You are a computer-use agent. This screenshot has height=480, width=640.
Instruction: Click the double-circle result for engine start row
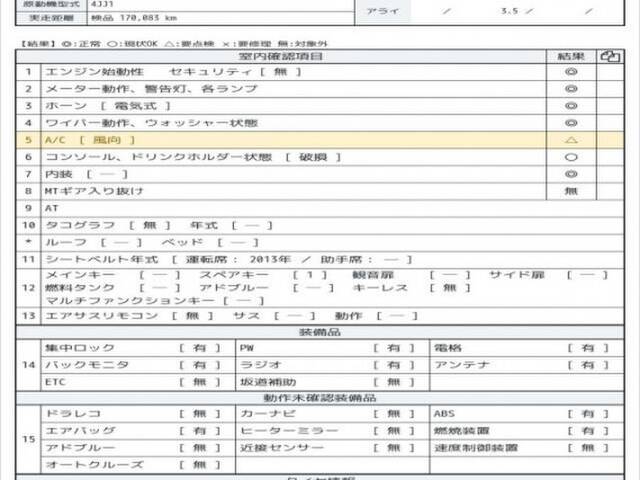[x=571, y=72]
